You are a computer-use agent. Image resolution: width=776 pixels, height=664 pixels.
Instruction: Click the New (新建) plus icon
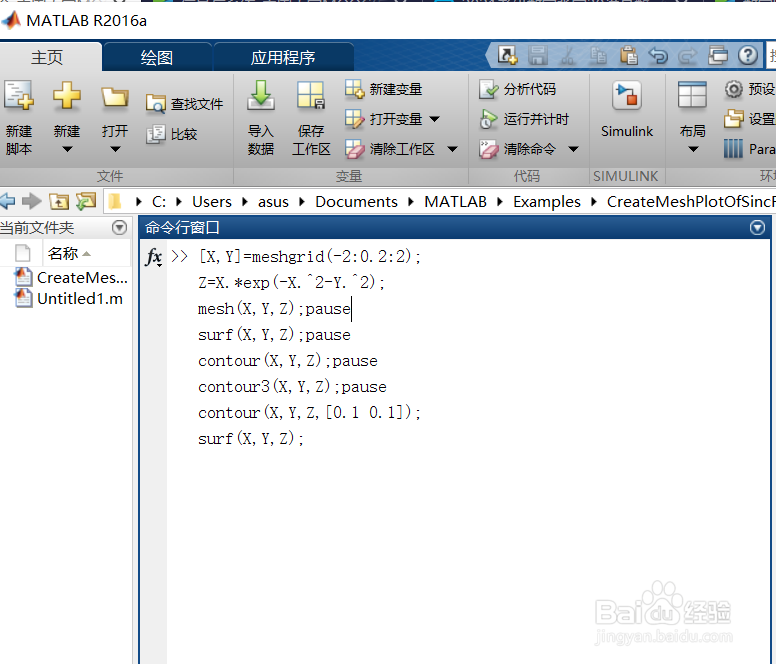coord(67,95)
